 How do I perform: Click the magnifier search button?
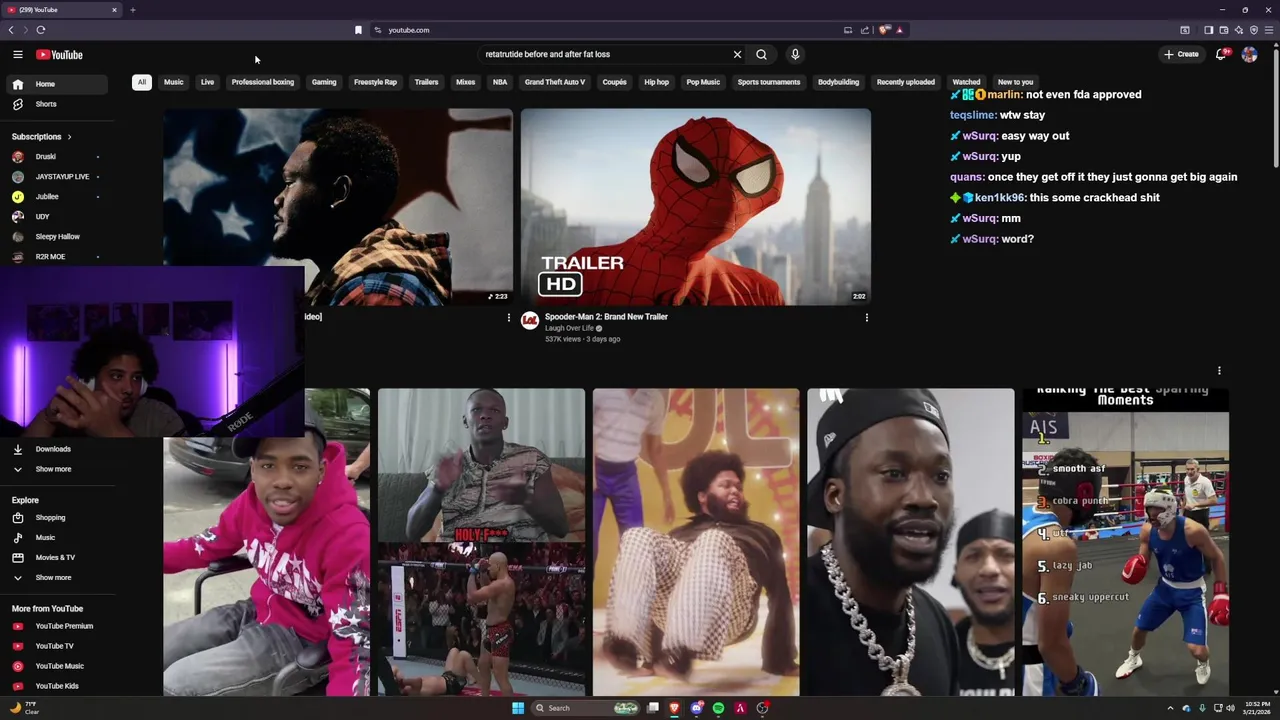[761, 55]
